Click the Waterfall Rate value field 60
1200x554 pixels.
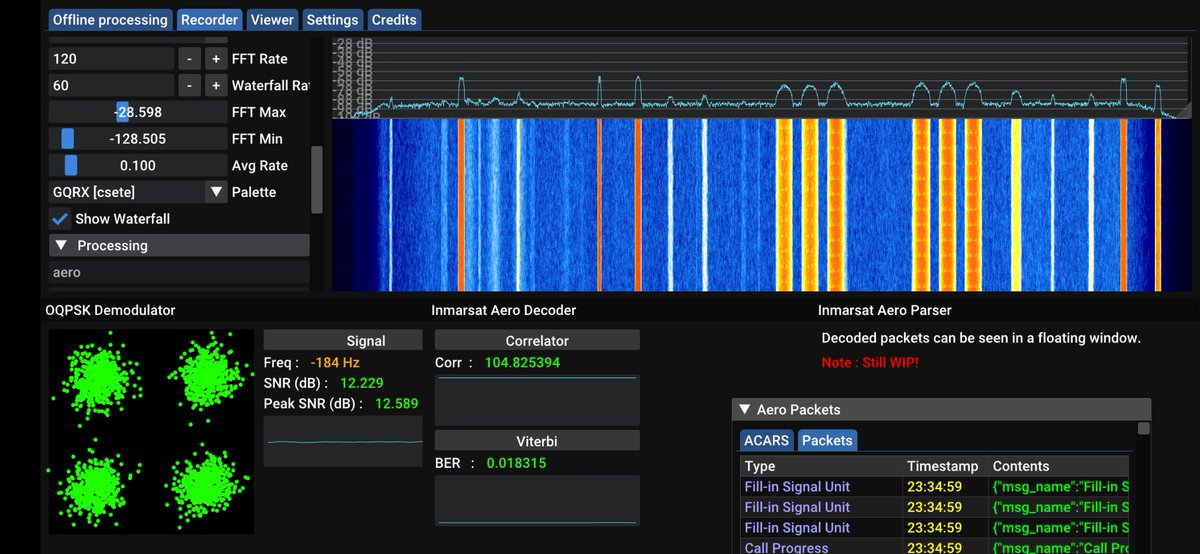point(111,86)
